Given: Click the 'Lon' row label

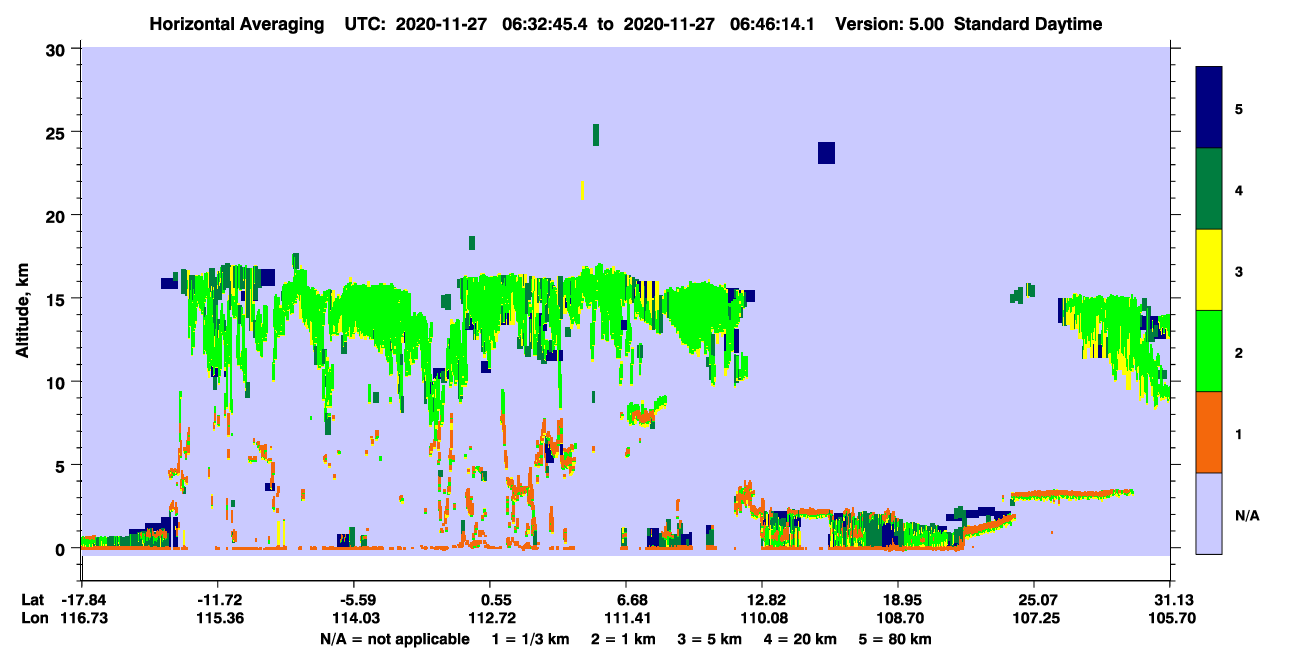Looking at the screenshot, I should point(34,619).
